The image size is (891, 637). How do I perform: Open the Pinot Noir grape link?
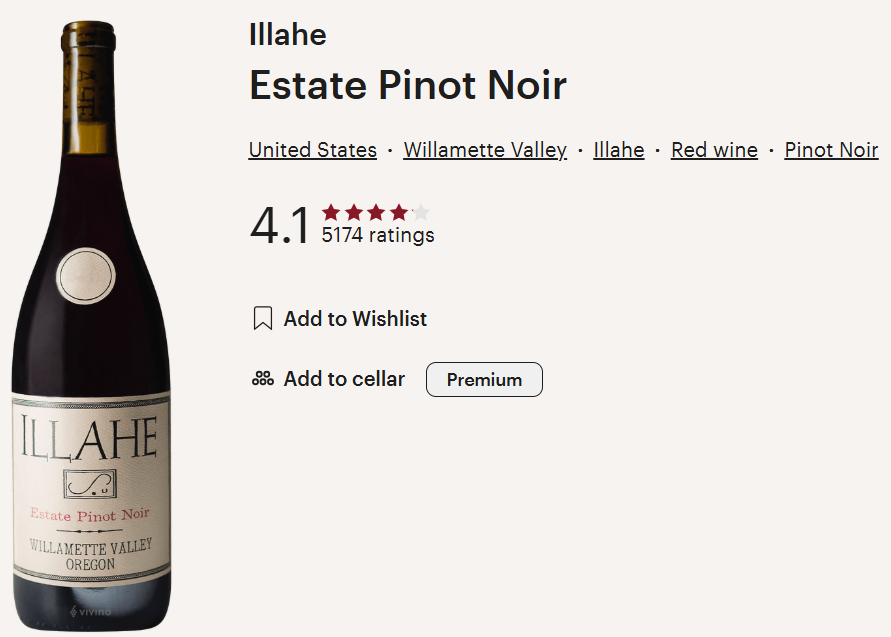click(831, 150)
